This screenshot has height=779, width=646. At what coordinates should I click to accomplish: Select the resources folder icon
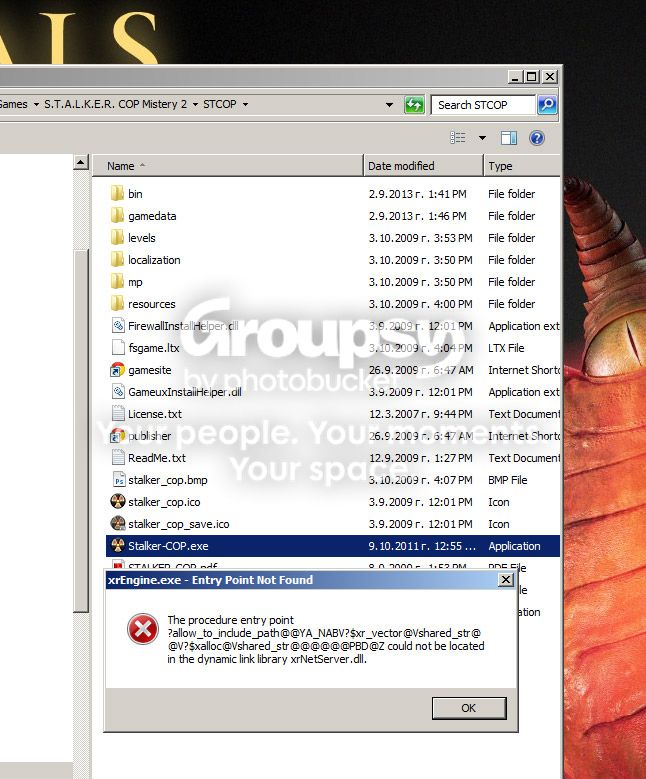click(117, 303)
